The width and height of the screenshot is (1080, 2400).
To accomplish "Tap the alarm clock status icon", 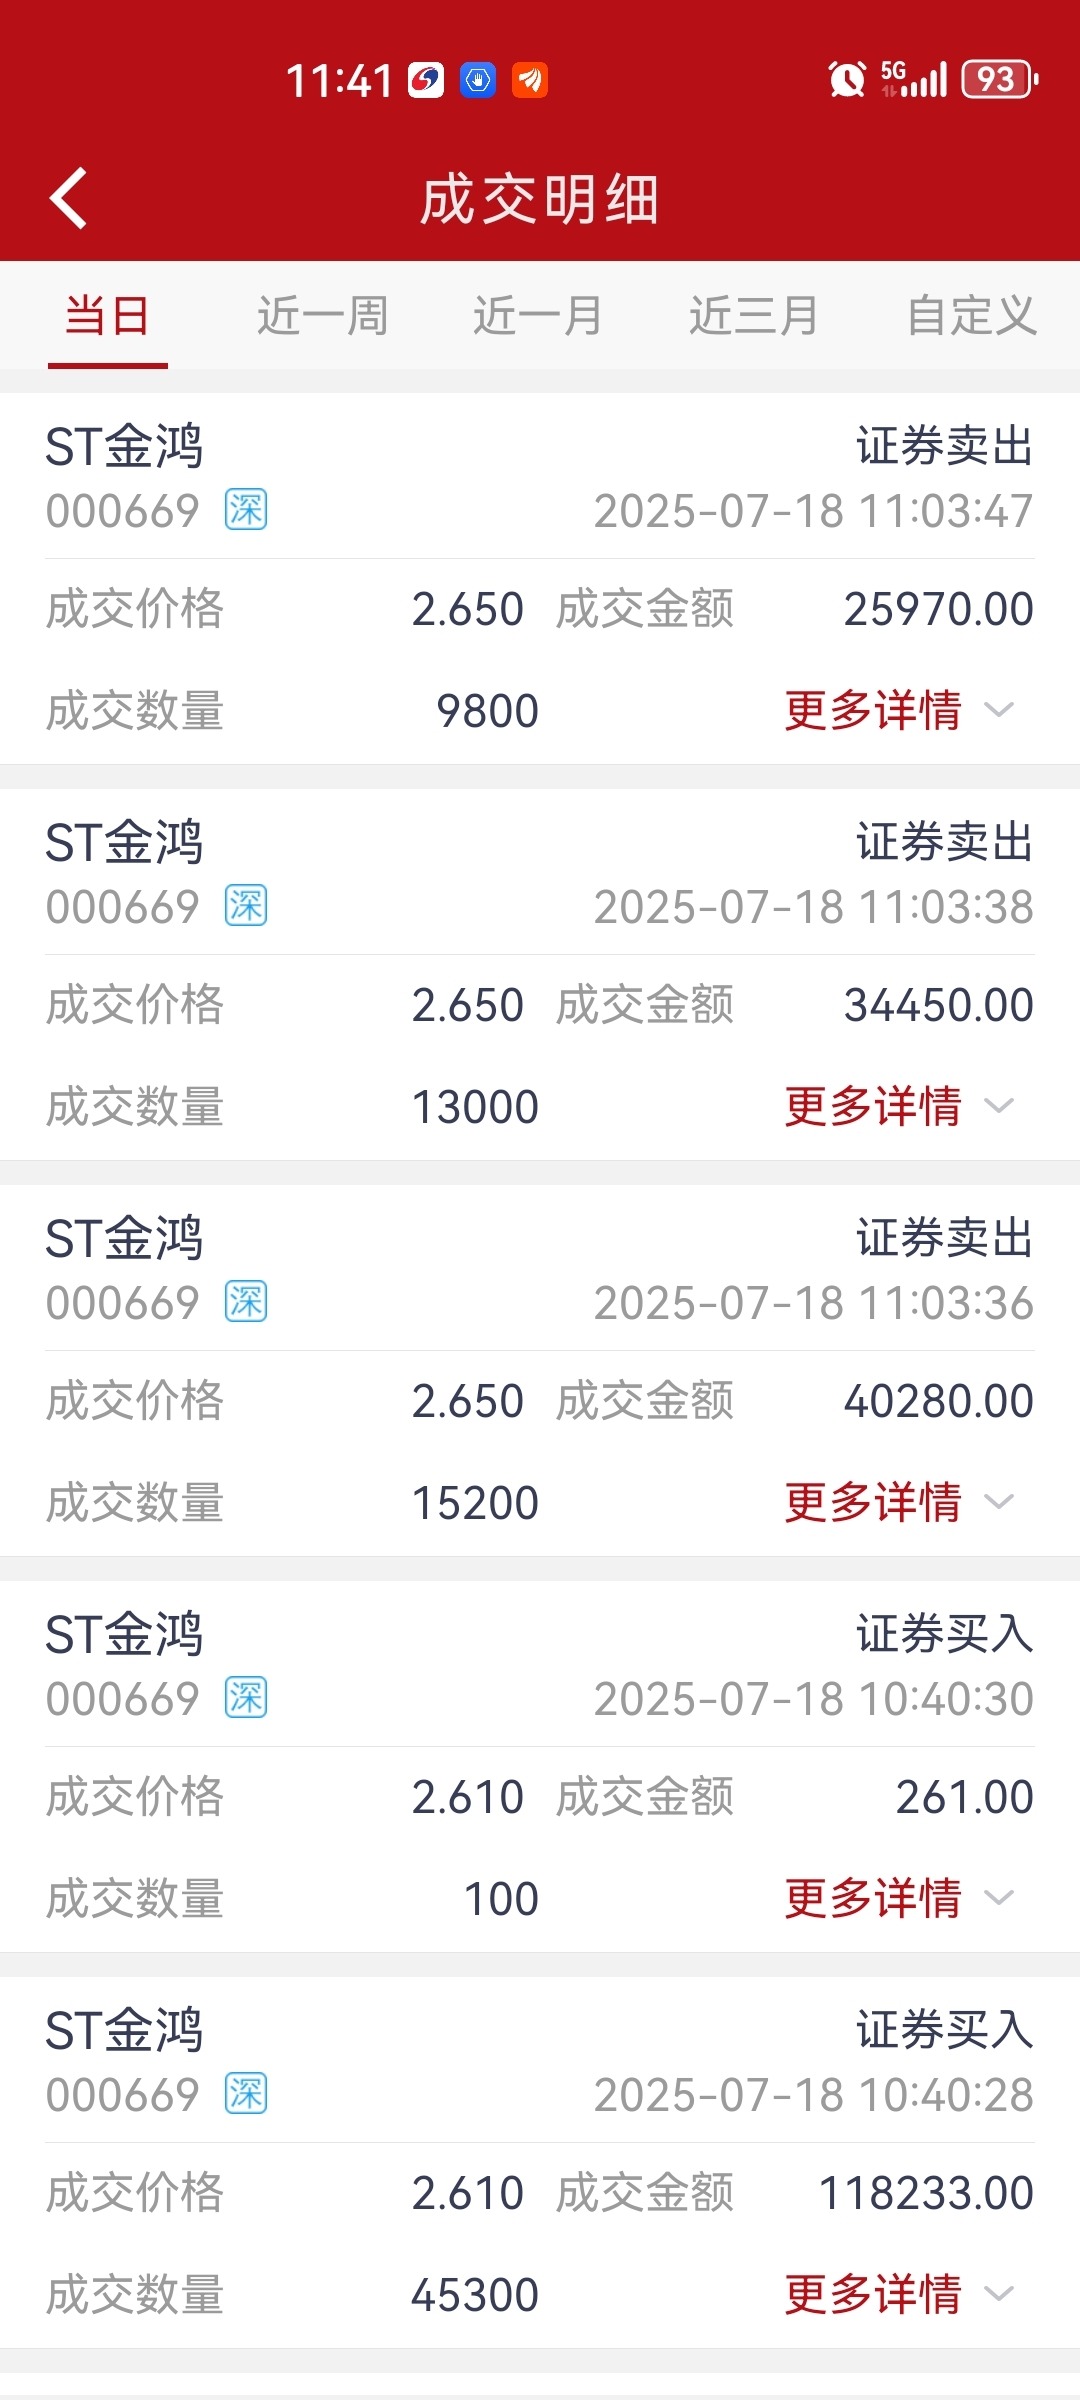I will click(847, 79).
